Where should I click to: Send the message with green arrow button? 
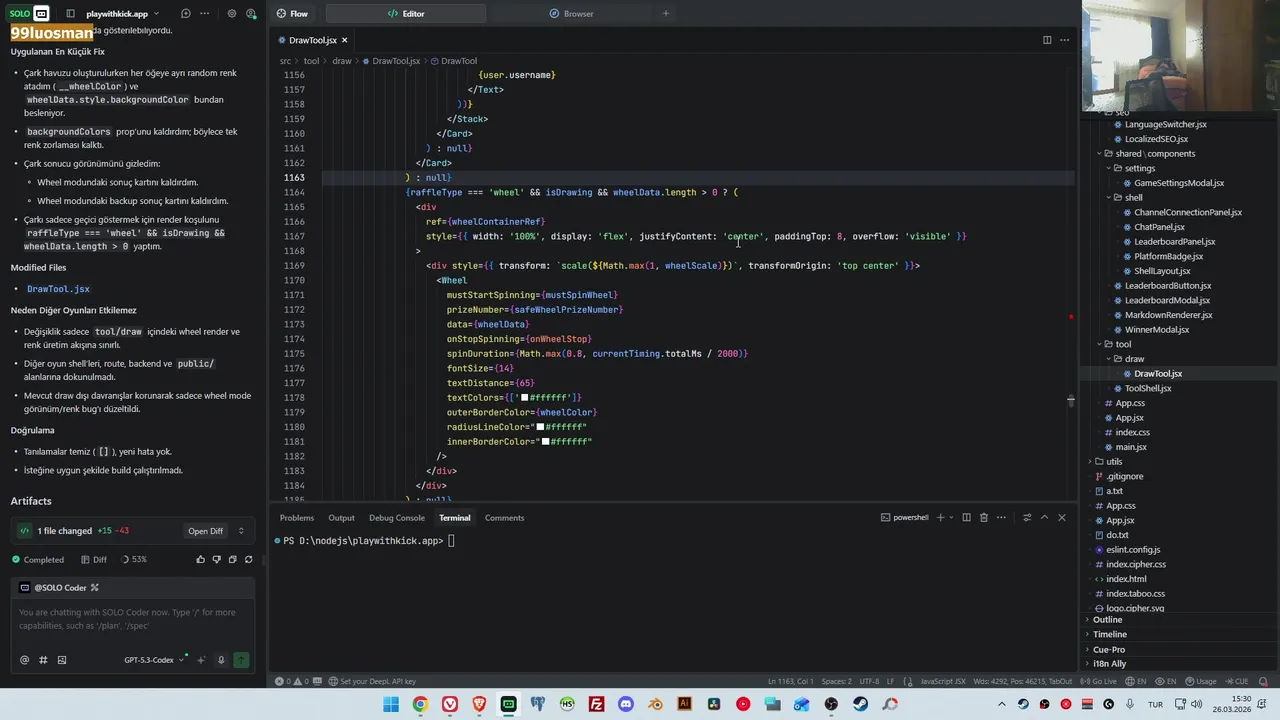click(241, 660)
